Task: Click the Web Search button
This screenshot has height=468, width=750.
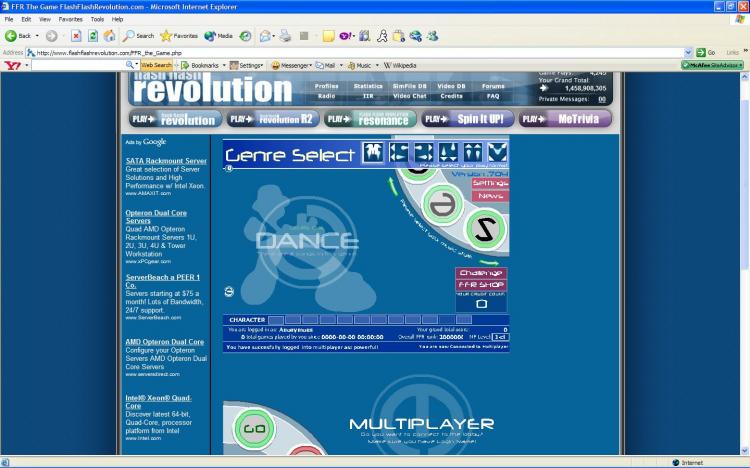Action: 156,65
